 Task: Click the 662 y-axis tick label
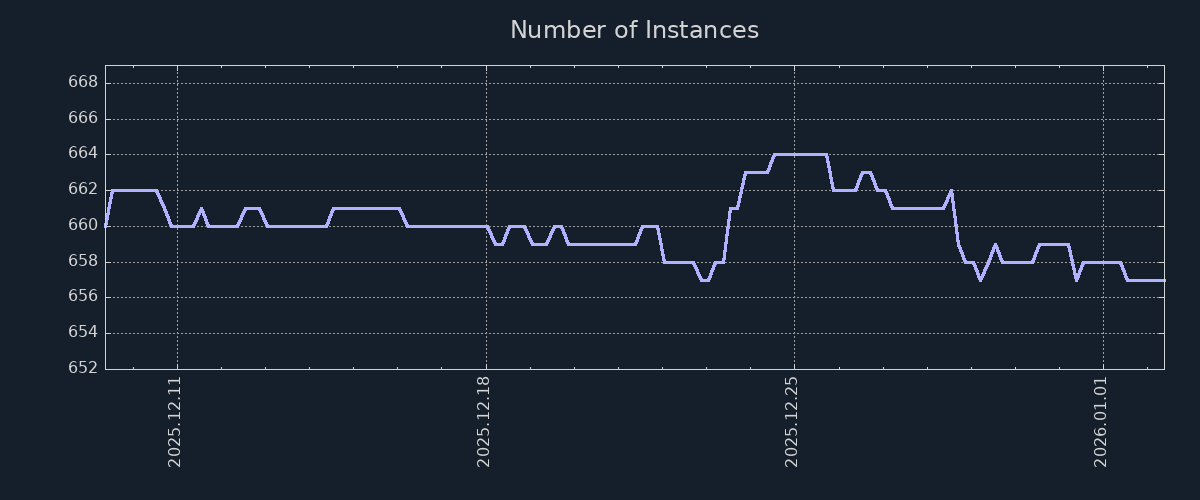84,189
